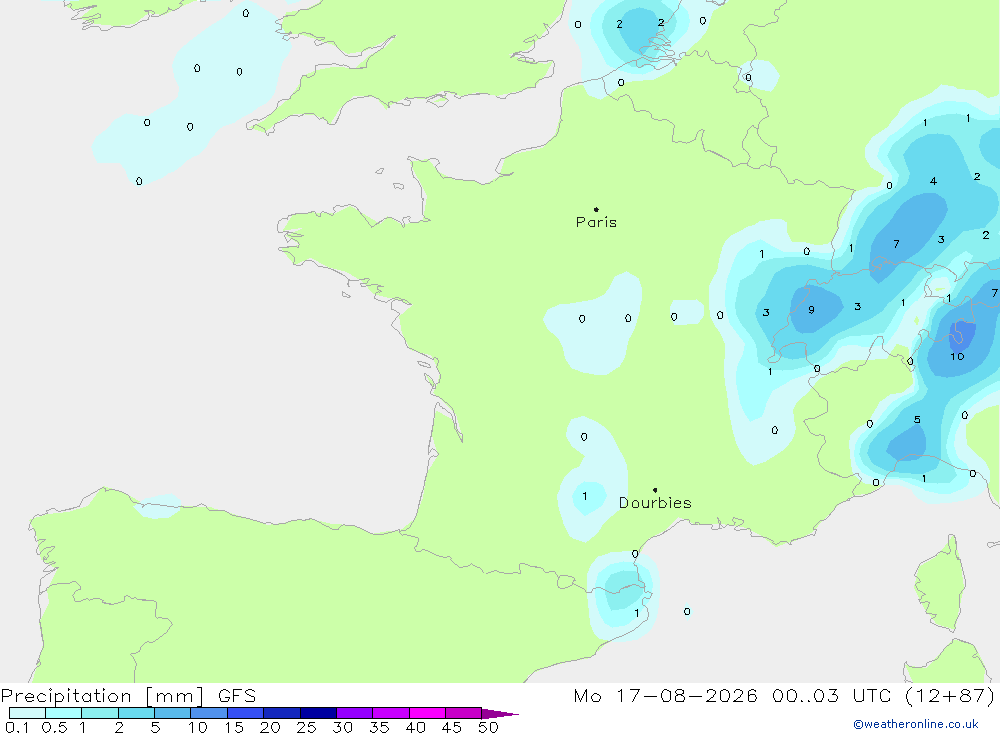Click the 7 mm value in southern Germany
This screenshot has height=733, width=1000.
[896, 244]
